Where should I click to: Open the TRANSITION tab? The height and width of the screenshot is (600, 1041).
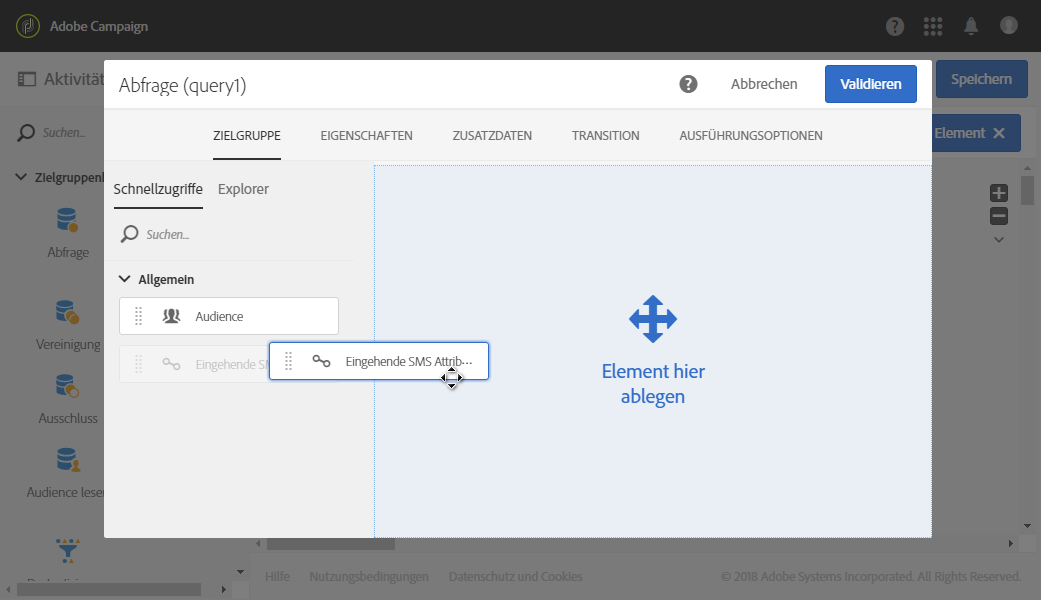pos(605,135)
